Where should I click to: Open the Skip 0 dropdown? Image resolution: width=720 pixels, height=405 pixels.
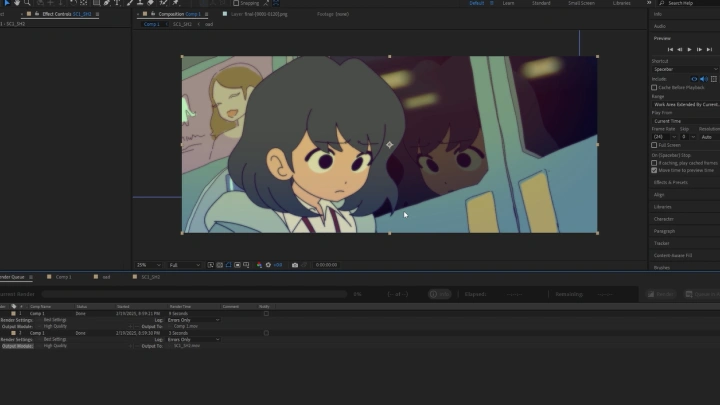[688, 137]
